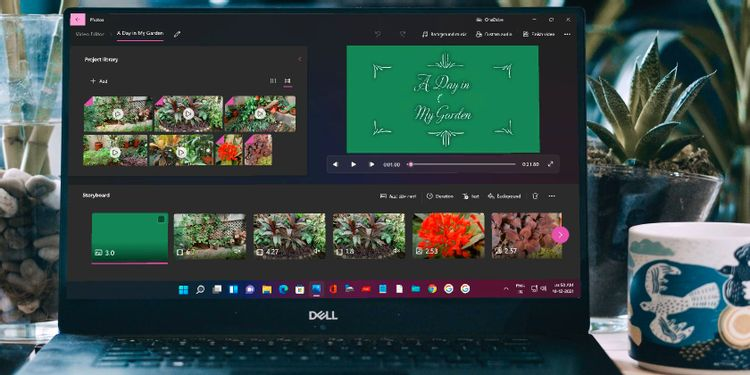Select the red flower photo in library
This screenshot has width=750, height=375.
(229, 150)
